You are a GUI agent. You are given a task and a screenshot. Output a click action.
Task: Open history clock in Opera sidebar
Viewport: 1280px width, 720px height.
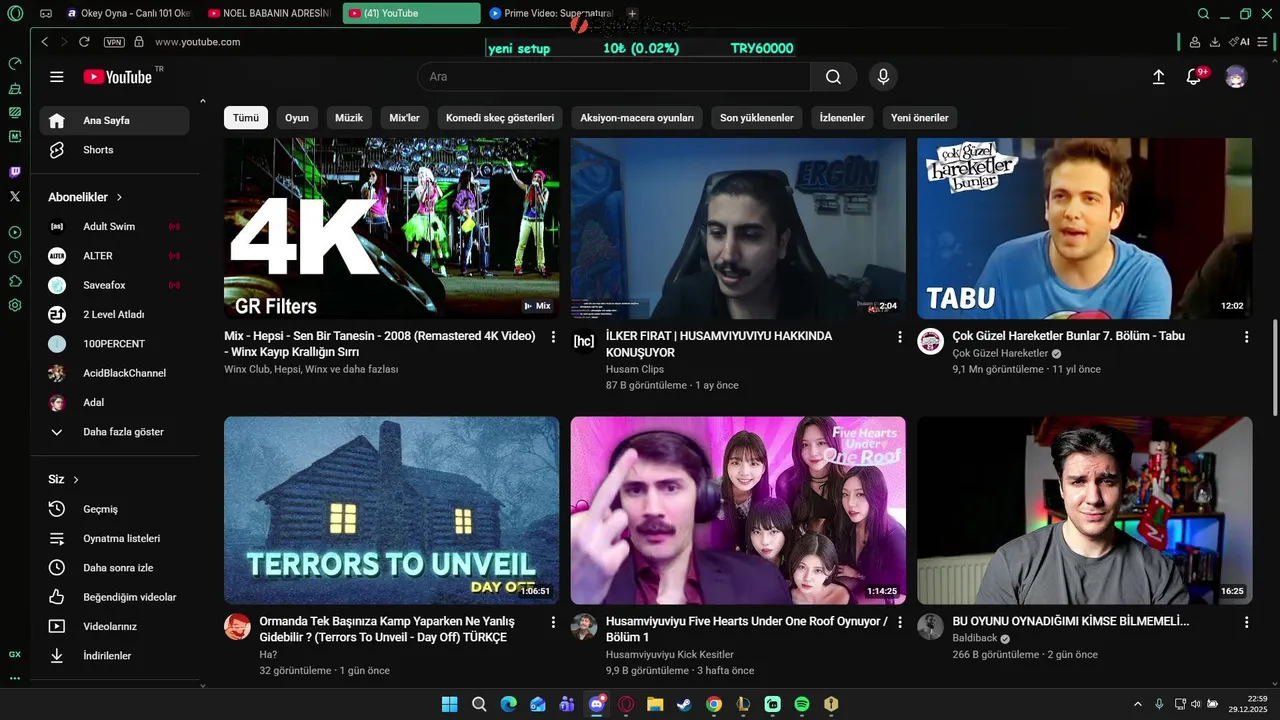point(15,257)
